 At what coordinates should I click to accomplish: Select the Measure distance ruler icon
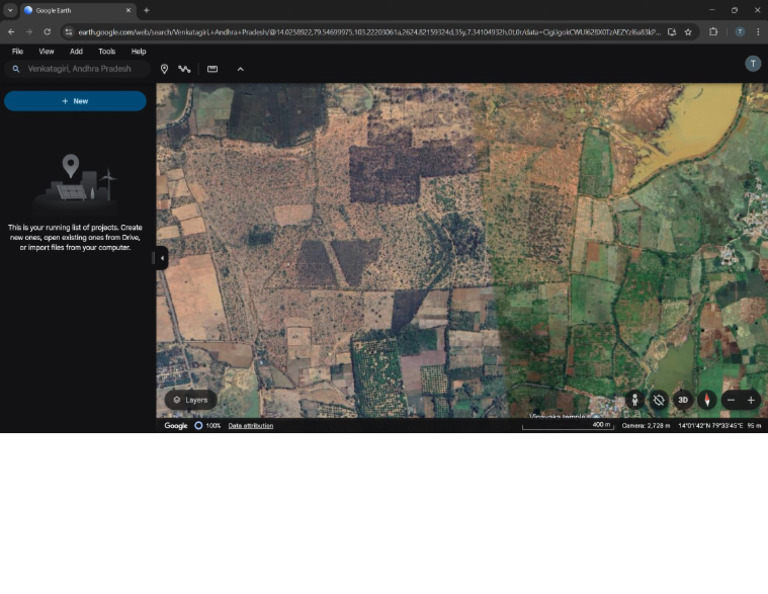click(x=212, y=69)
